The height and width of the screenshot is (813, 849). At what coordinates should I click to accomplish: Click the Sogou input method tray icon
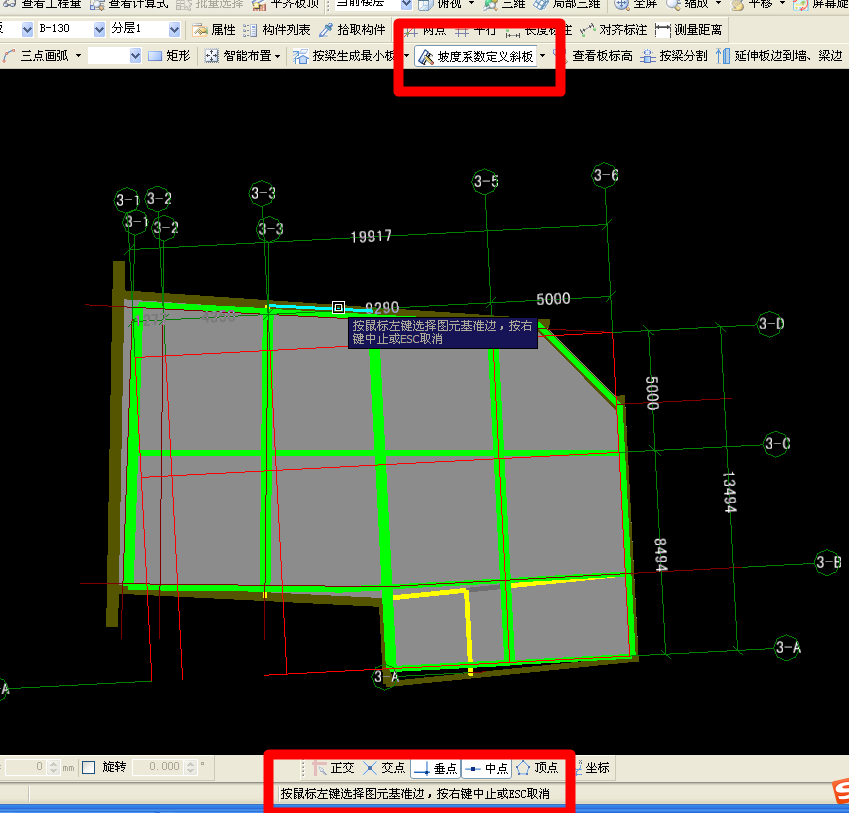[841, 792]
